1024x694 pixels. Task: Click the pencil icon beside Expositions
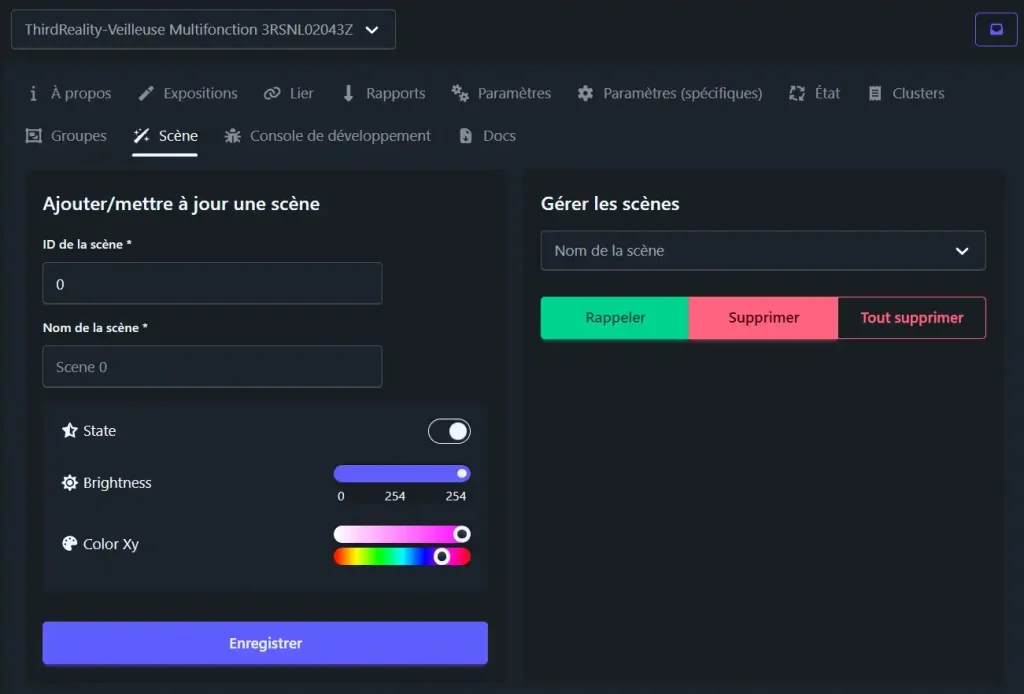146,93
